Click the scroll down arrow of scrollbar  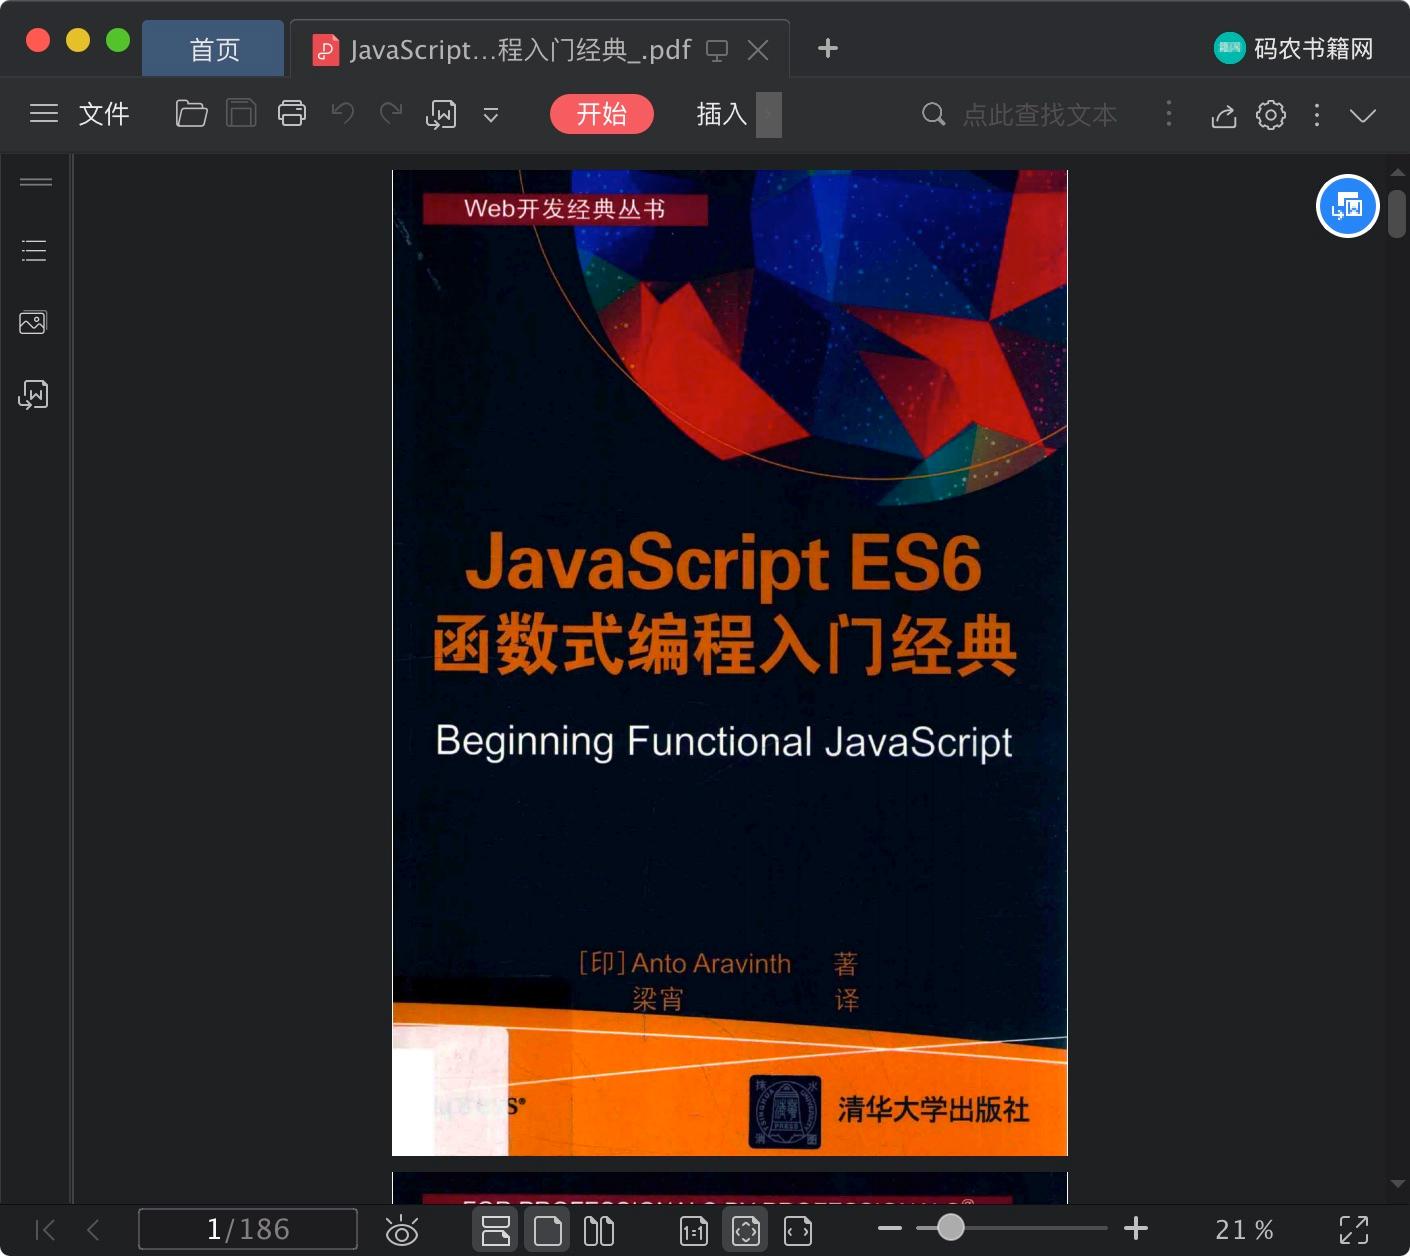click(1397, 1184)
